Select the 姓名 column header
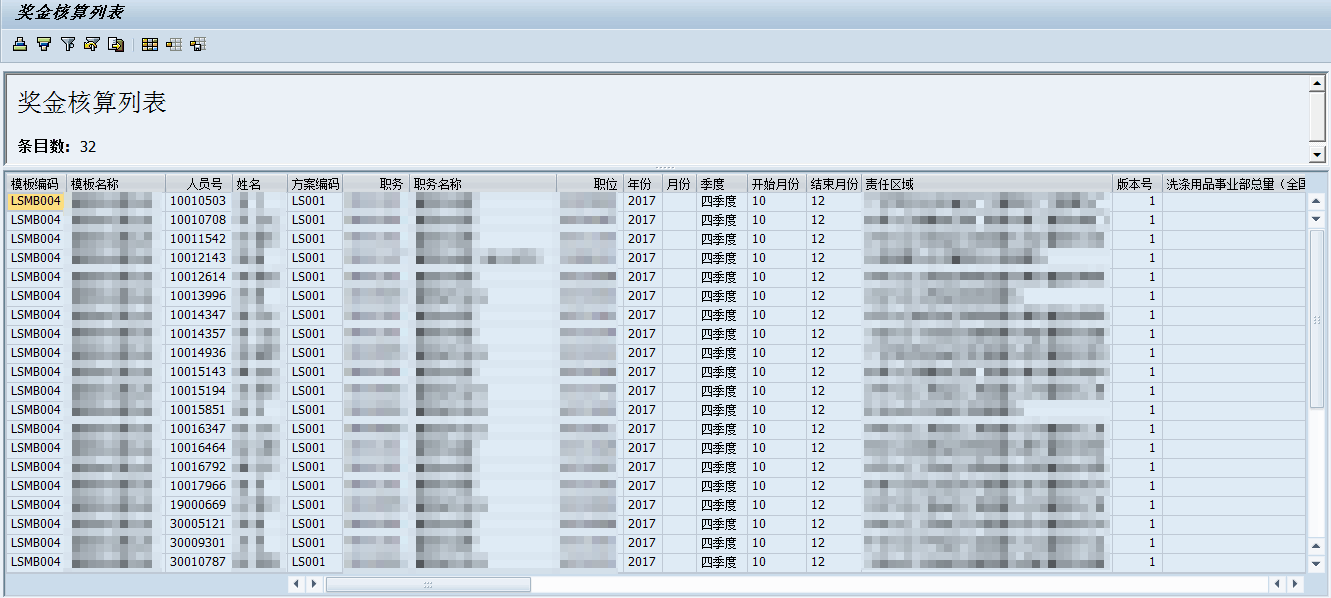1331x598 pixels. (258, 184)
